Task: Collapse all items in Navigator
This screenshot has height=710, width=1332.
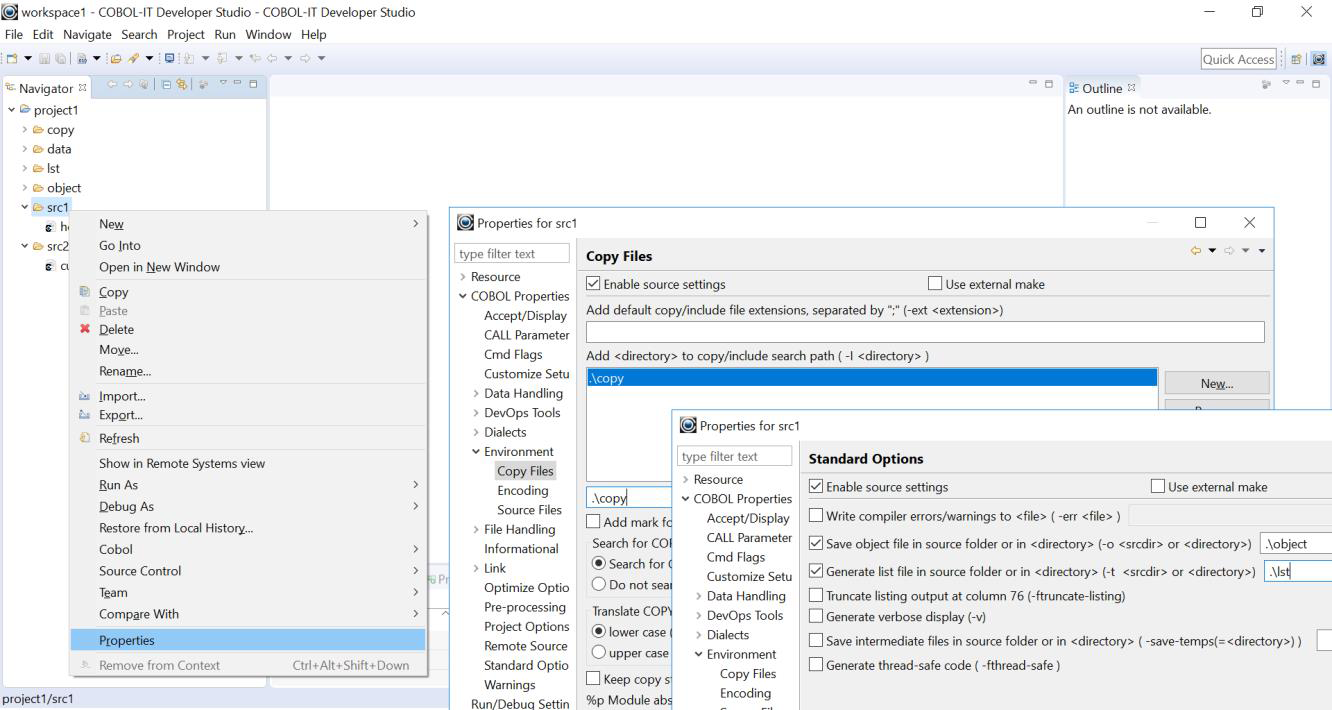Action: pyautogui.click(x=169, y=87)
